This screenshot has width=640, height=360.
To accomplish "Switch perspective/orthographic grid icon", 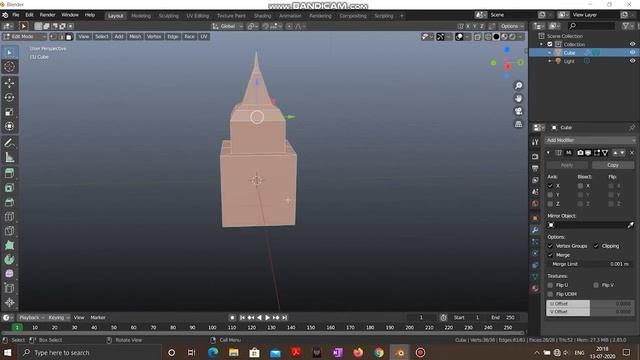I will click(518, 124).
